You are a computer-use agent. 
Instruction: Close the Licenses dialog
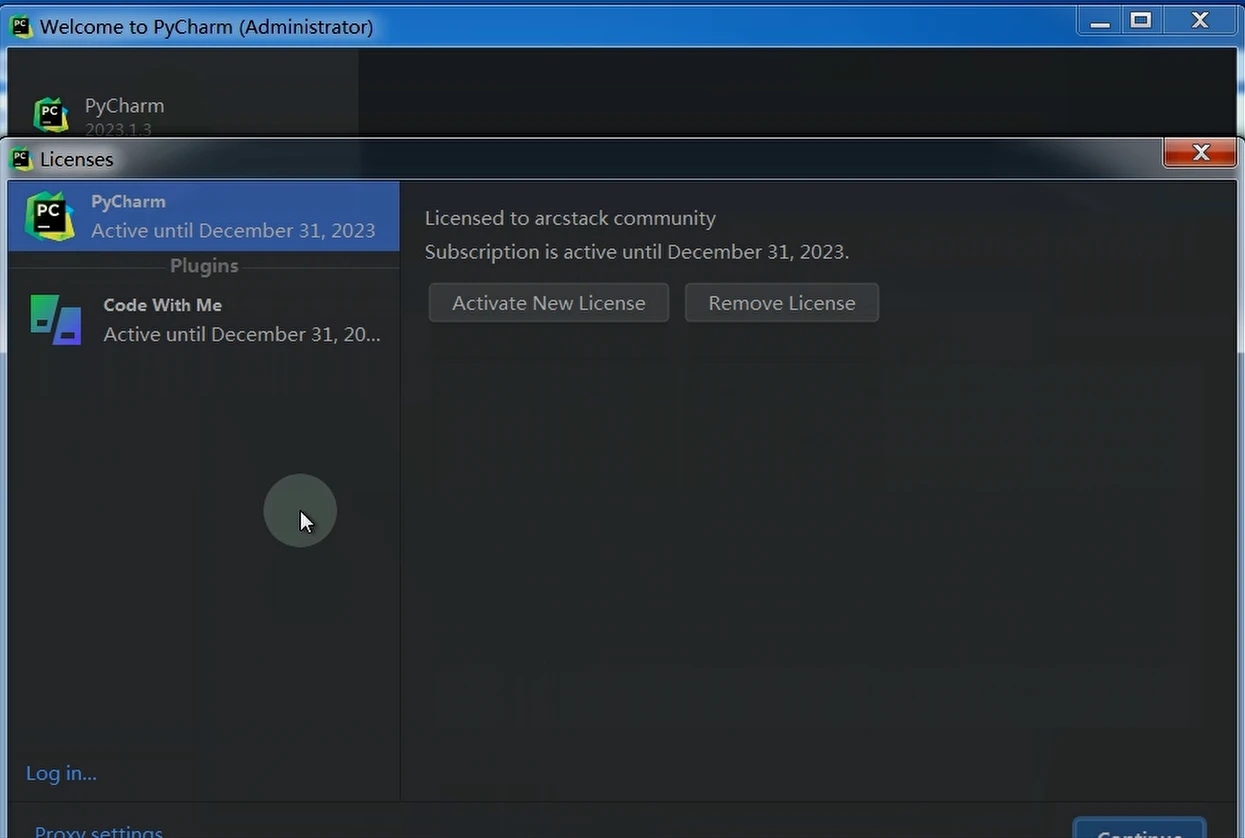tap(1199, 152)
